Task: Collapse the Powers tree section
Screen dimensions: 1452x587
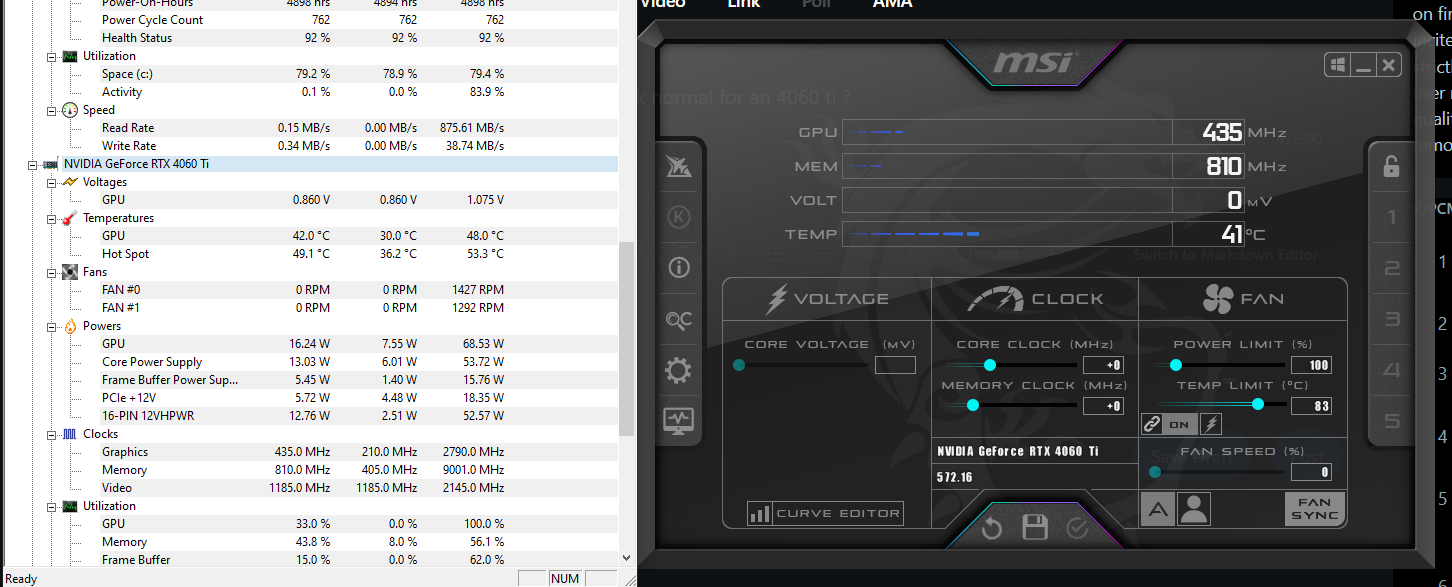Action: point(52,326)
